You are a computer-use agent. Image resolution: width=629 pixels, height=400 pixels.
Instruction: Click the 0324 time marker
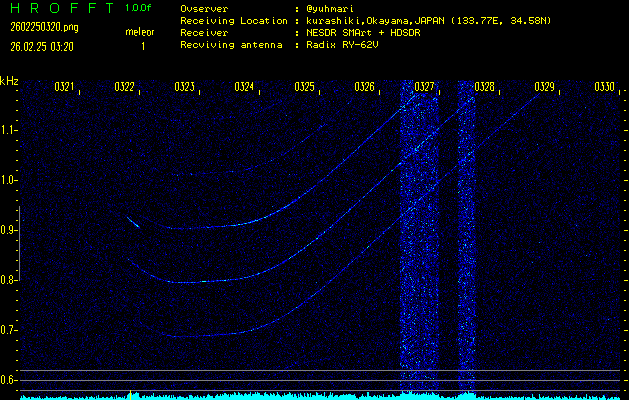244,87
